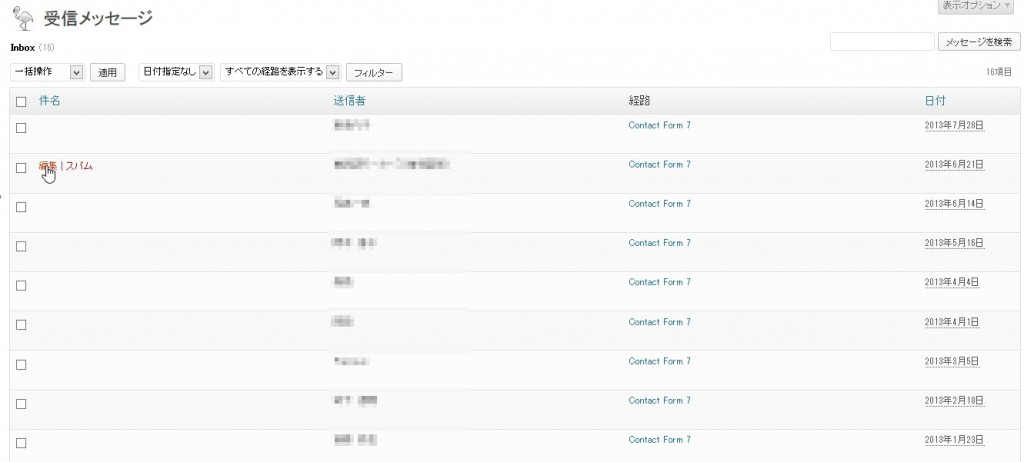Click the Inbox view filter link
The image size is (1024, 462).
22,47
